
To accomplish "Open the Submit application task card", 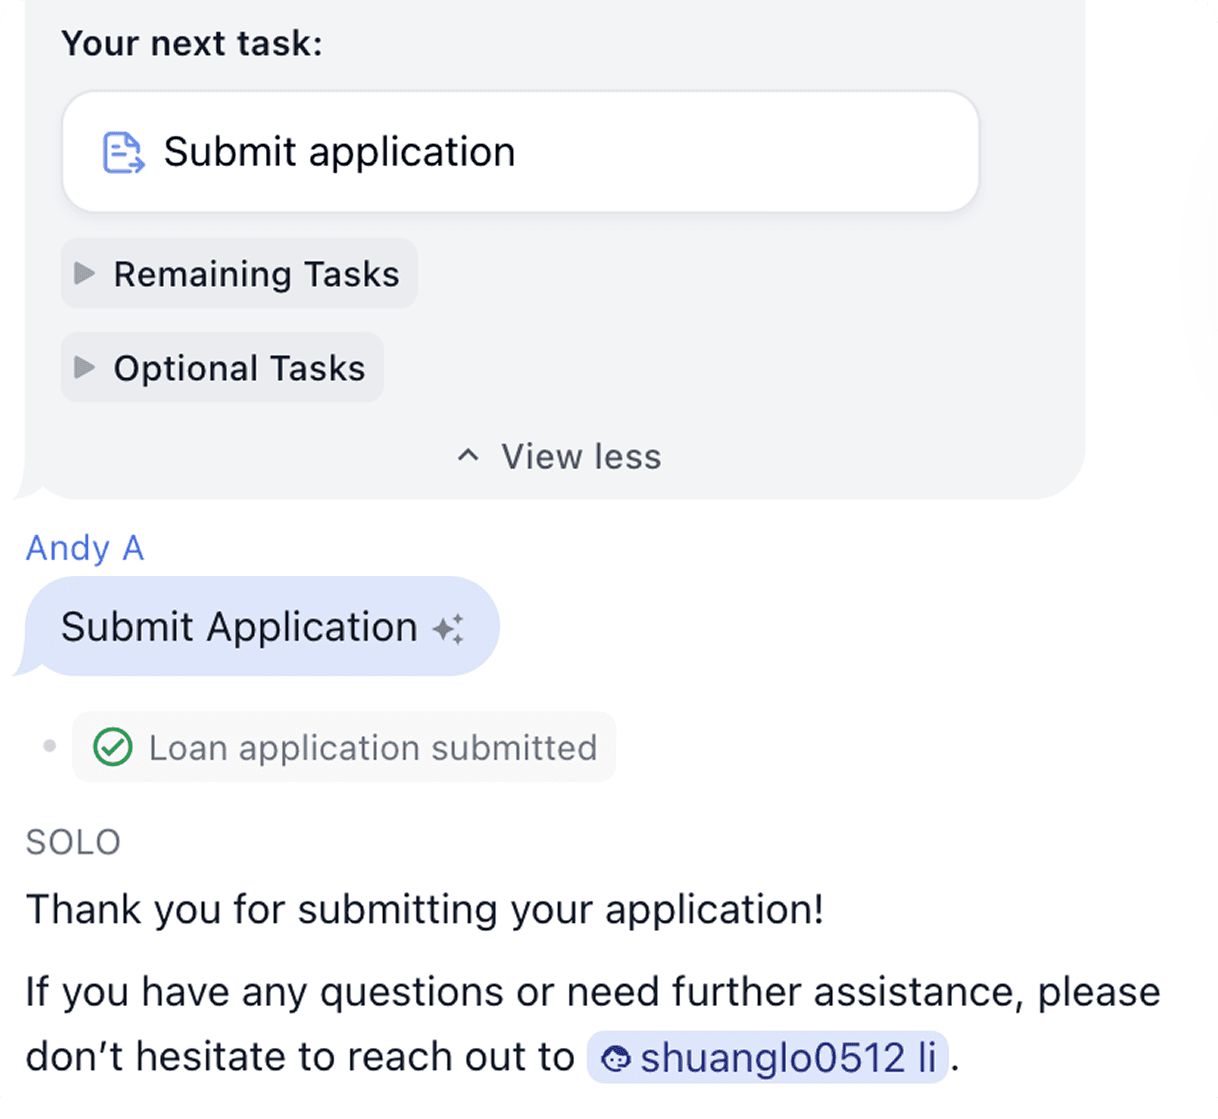I will tap(520, 152).
